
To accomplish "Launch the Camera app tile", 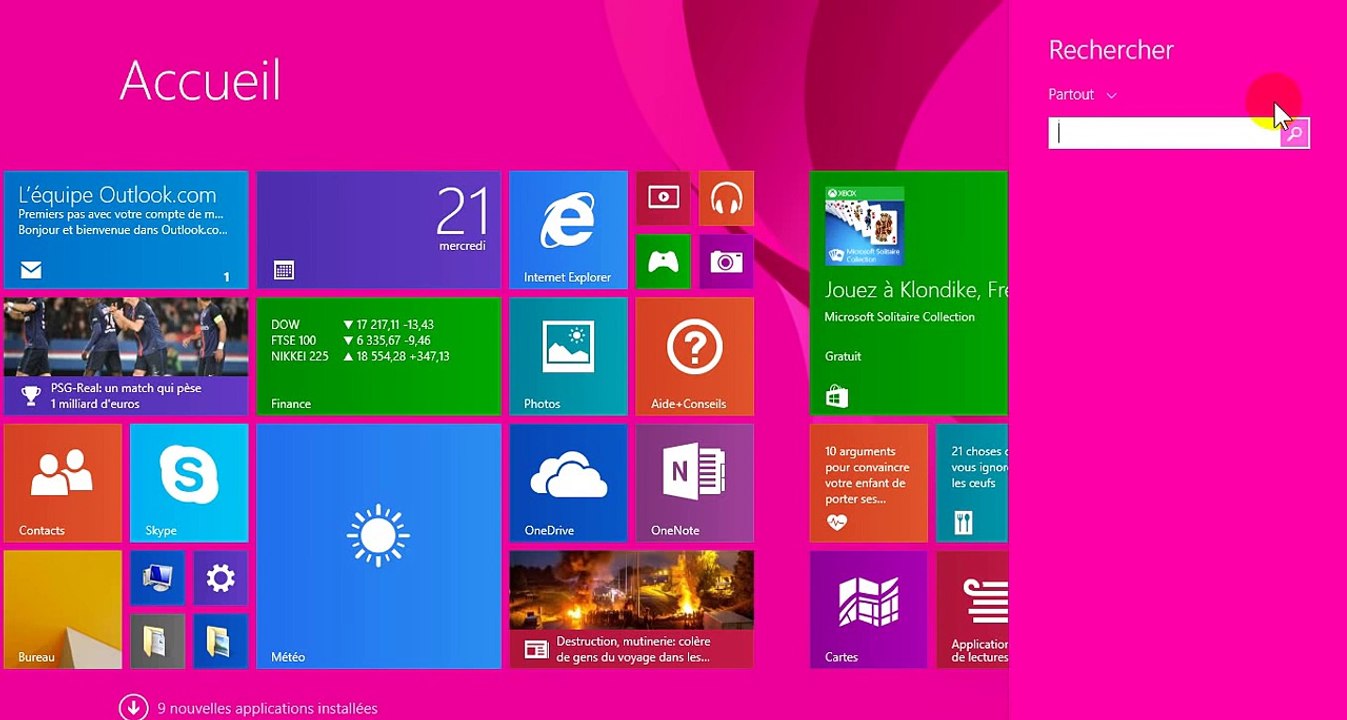I will (726, 262).
